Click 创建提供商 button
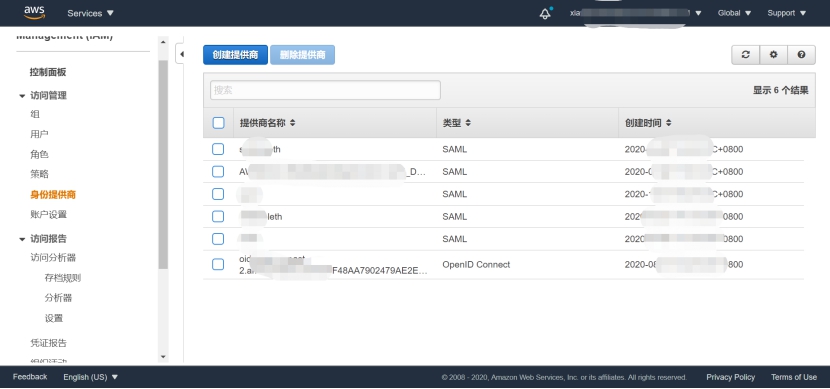This screenshot has height=389, width=830. 236,55
